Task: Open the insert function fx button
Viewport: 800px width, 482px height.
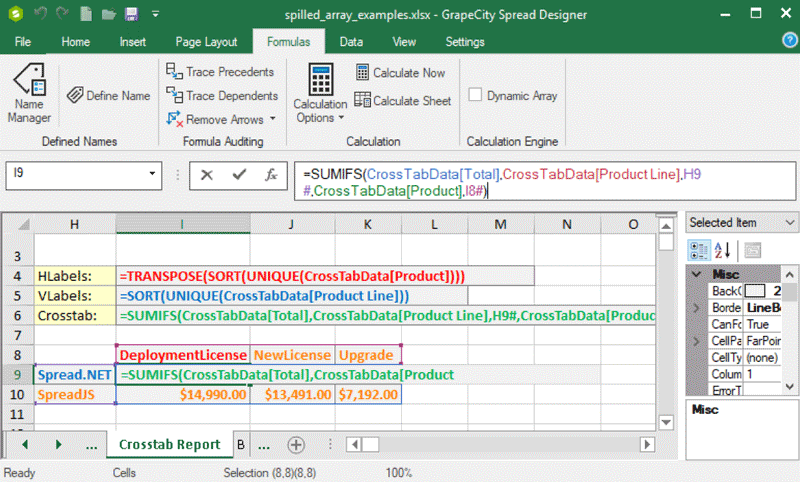Action: (270, 175)
